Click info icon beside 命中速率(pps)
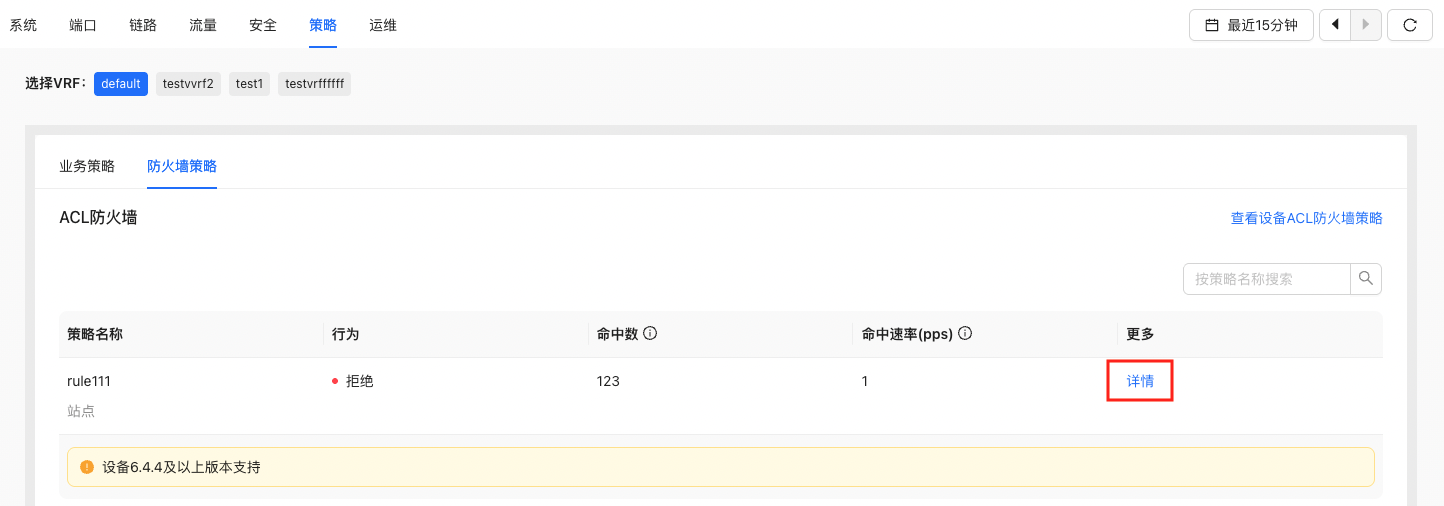This screenshot has width=1444, height=506. 966,334
